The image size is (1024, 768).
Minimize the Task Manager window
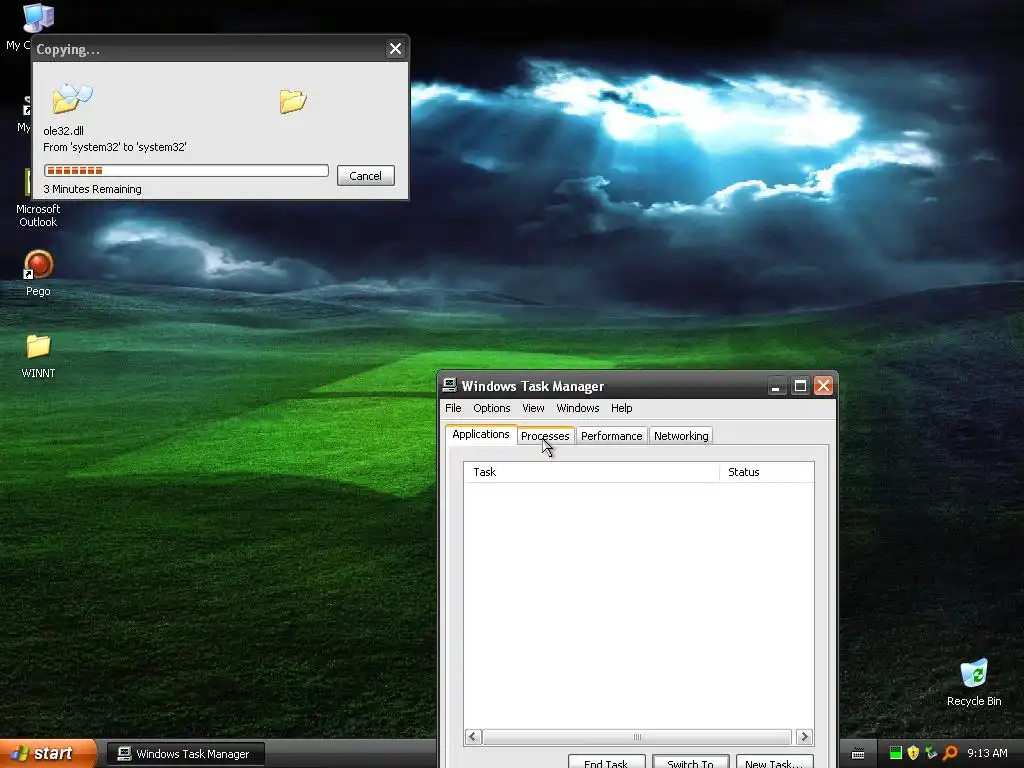(x=776, y=386)
